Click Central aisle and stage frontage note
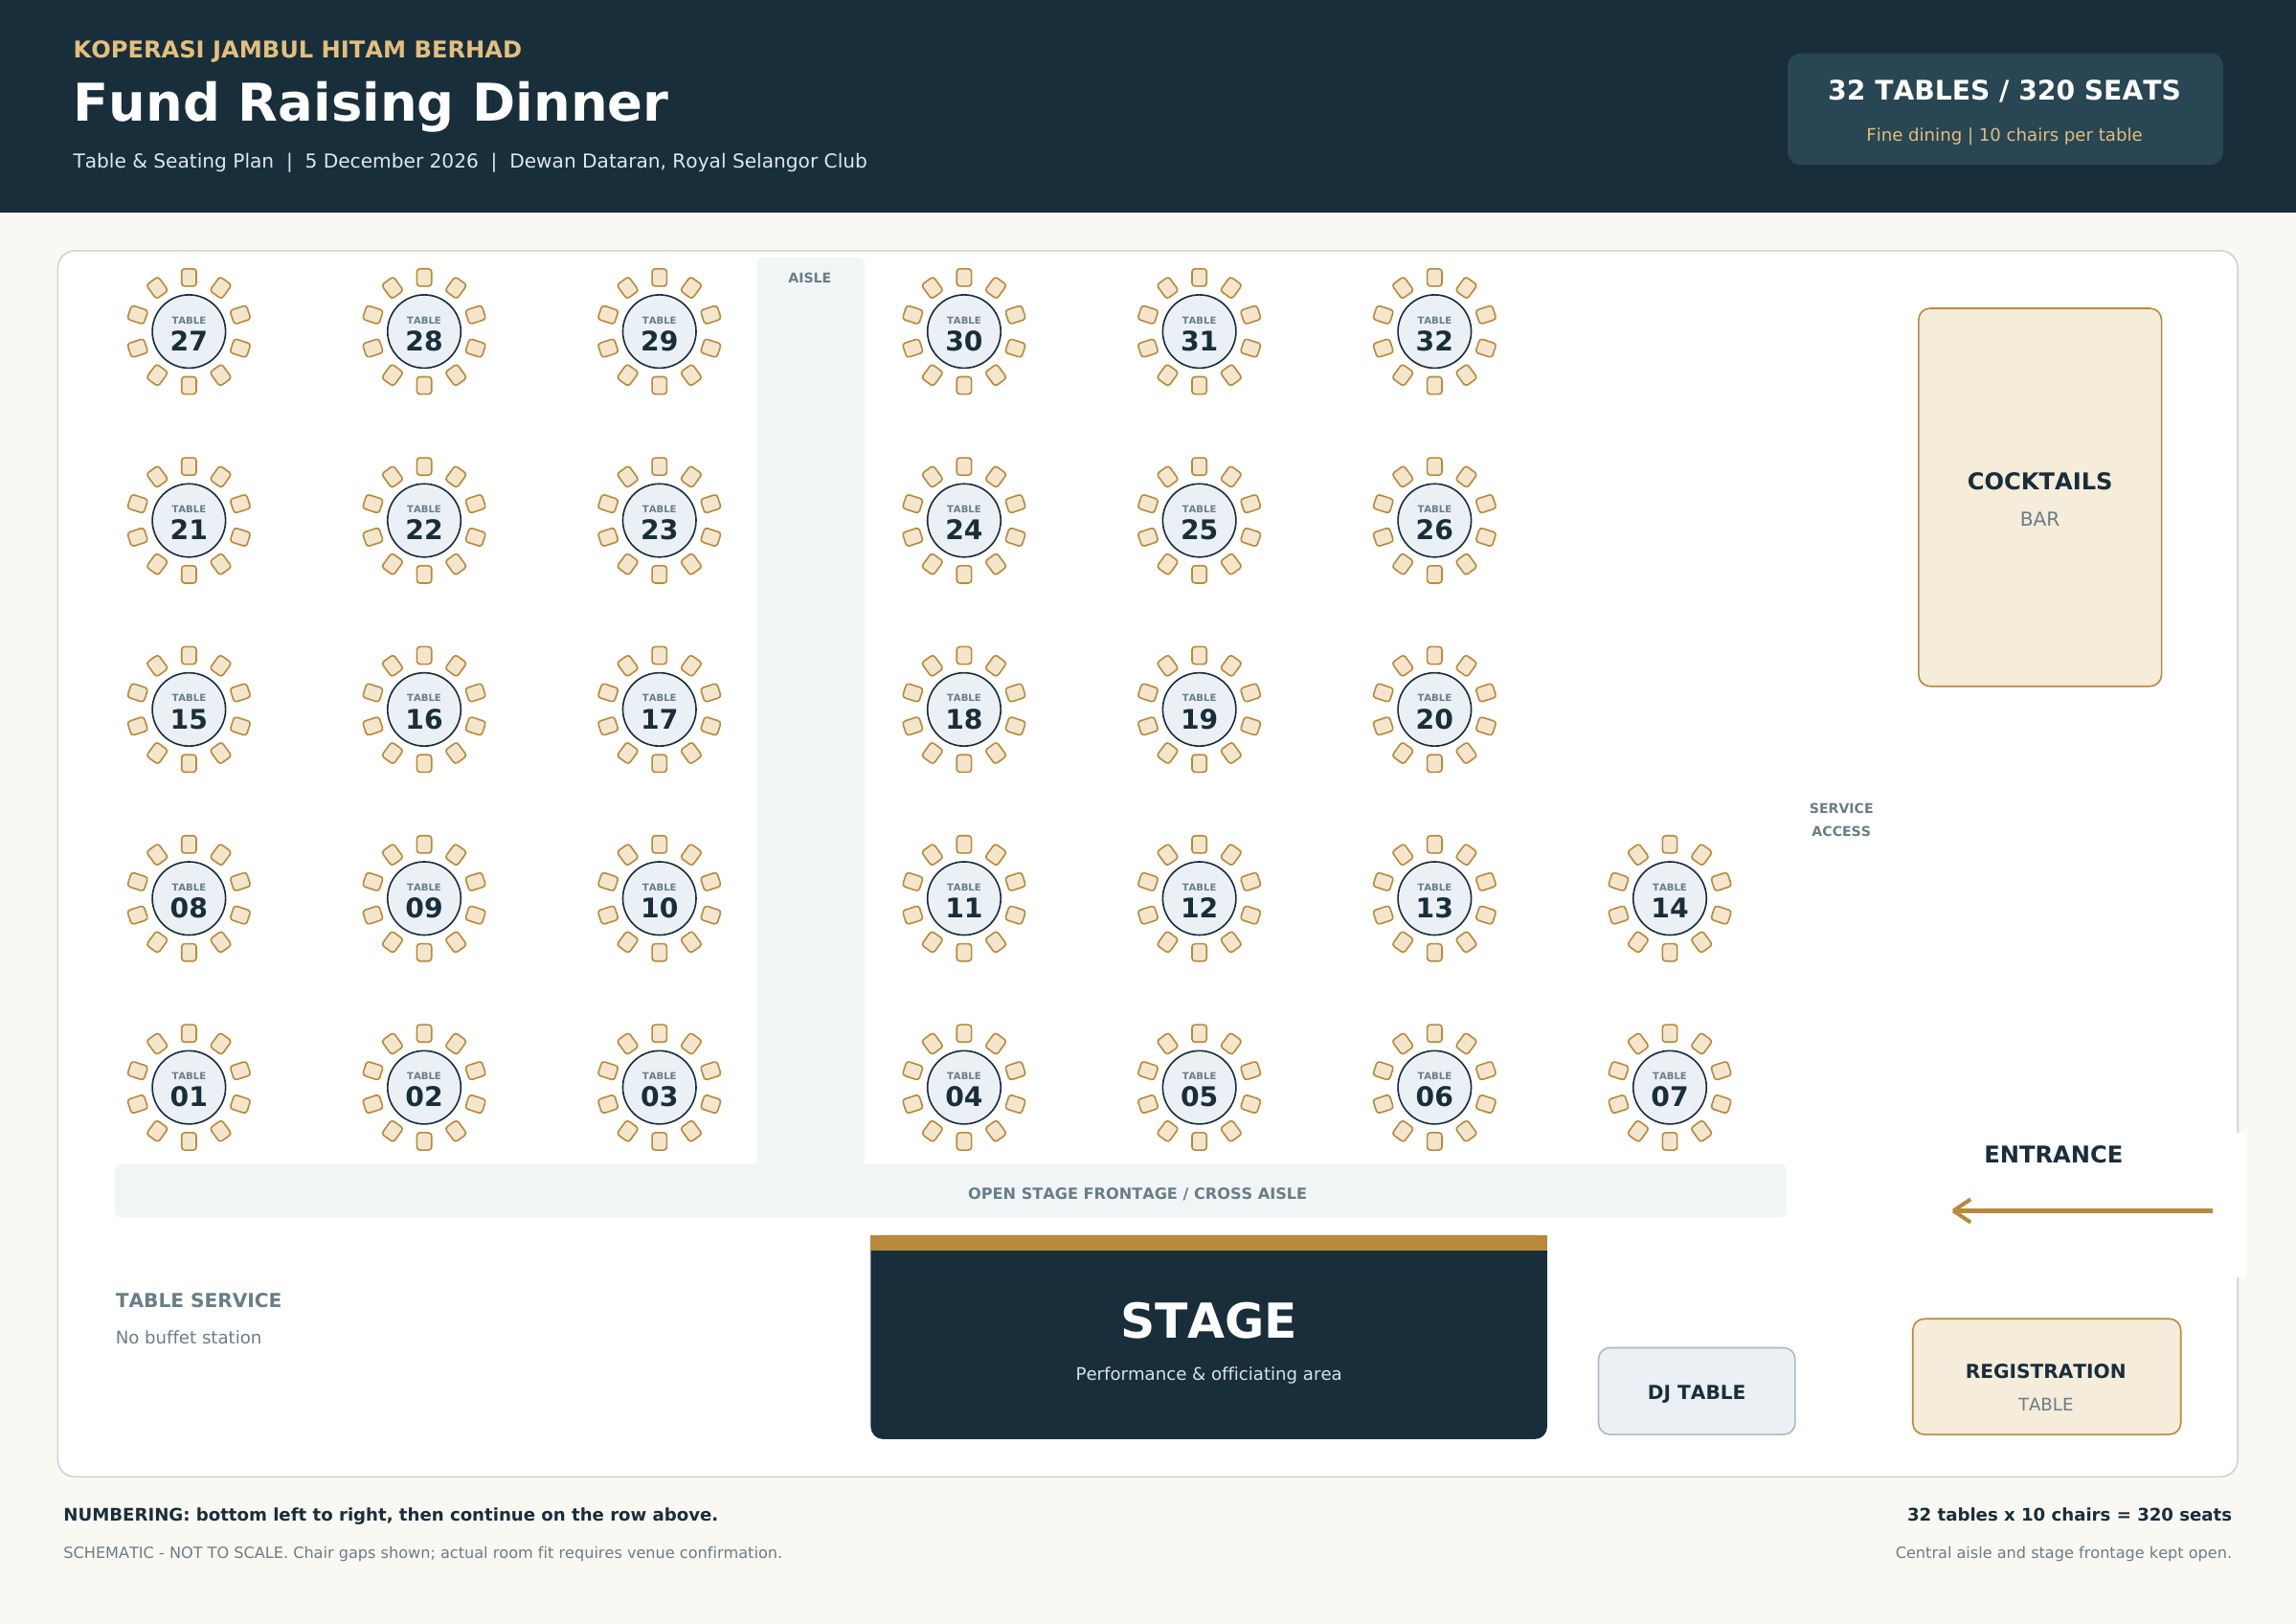Viewport: 2296px width, 1624px height. click(x=2063, y=1552)
